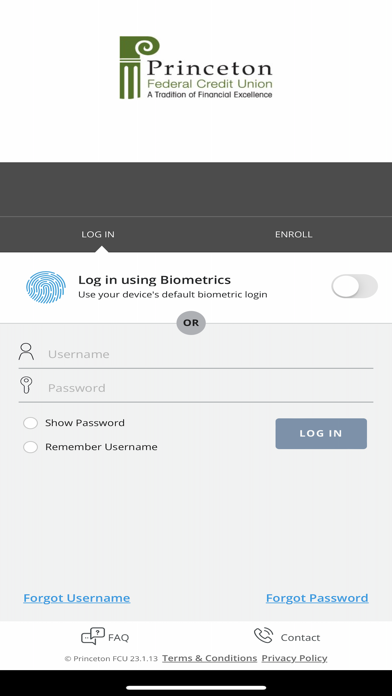Enable the Log in using Biometrics switch
Image resolution: width=392 pixels, height=696 pixels.
[x=354, y=286]
